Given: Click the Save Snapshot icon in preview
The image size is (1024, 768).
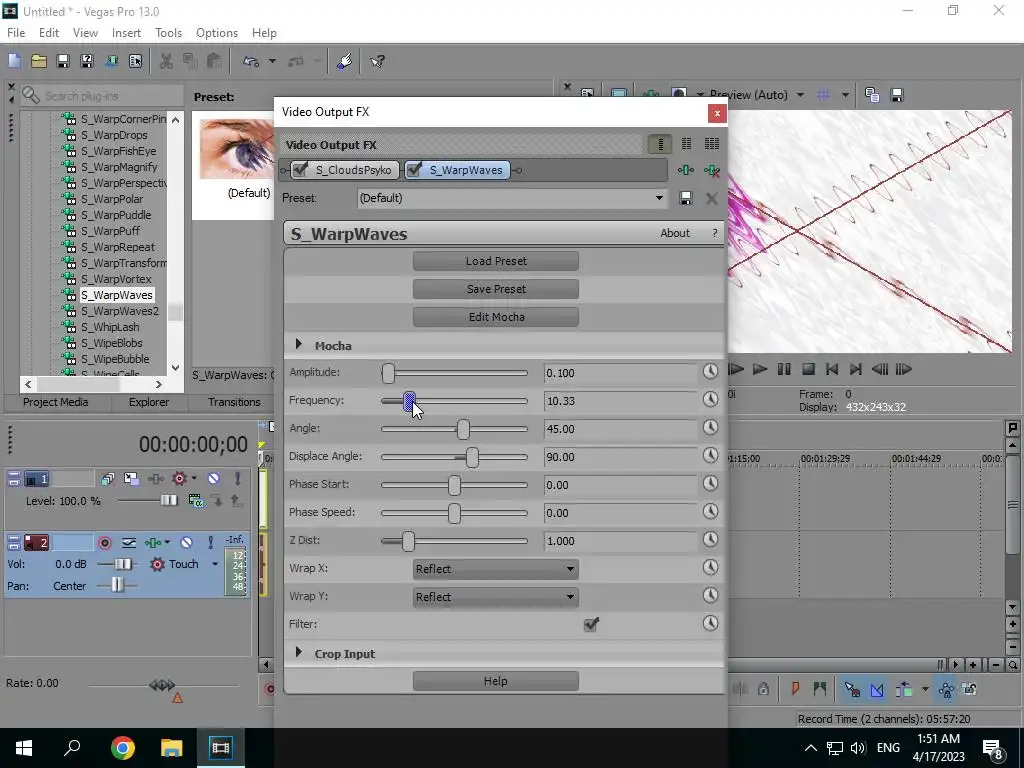Looking at the screenshot, I should (897, 95).
